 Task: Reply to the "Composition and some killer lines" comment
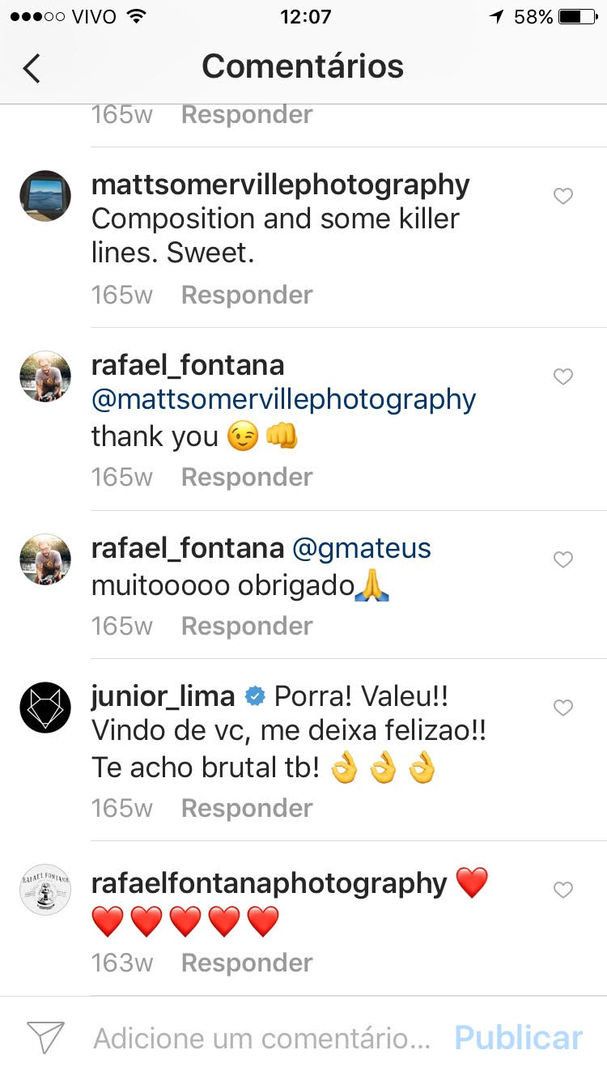pyautogui.click(x=246, y=295)
